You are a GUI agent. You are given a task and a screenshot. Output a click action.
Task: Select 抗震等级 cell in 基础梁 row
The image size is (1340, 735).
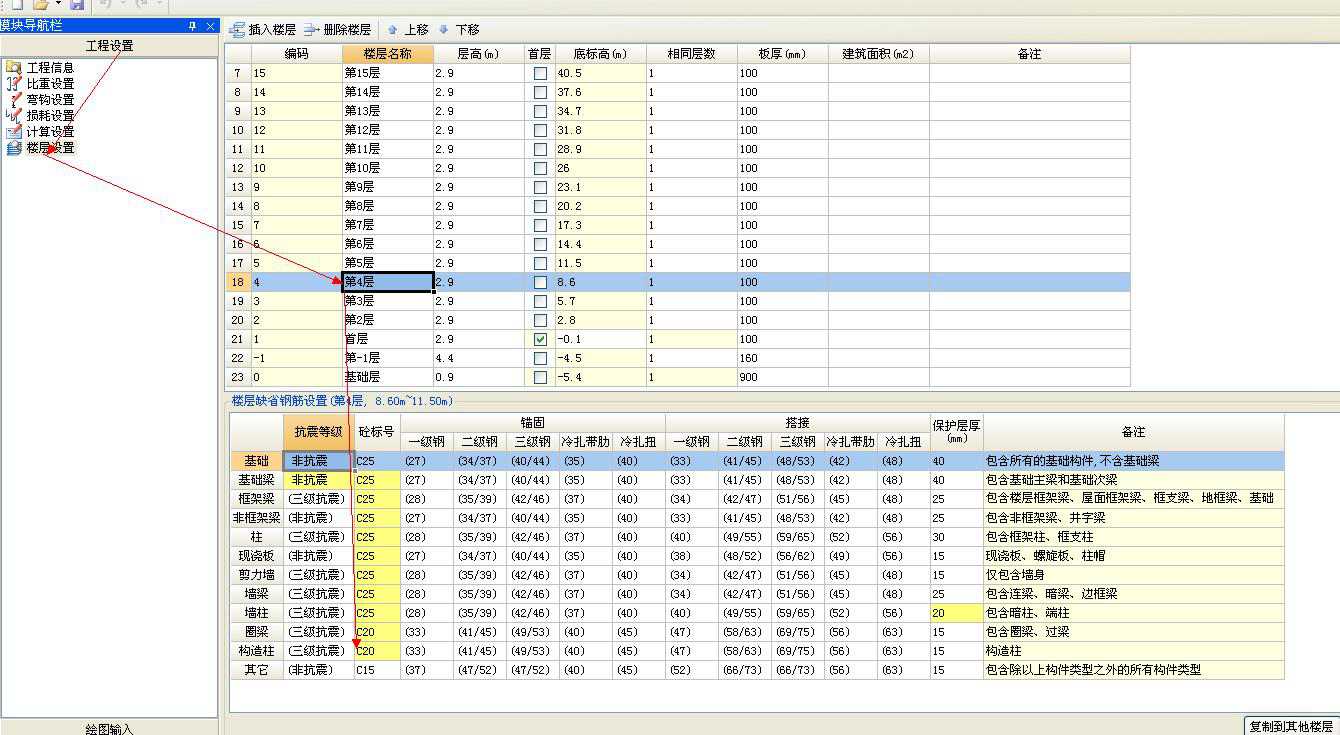pos(318,480)
